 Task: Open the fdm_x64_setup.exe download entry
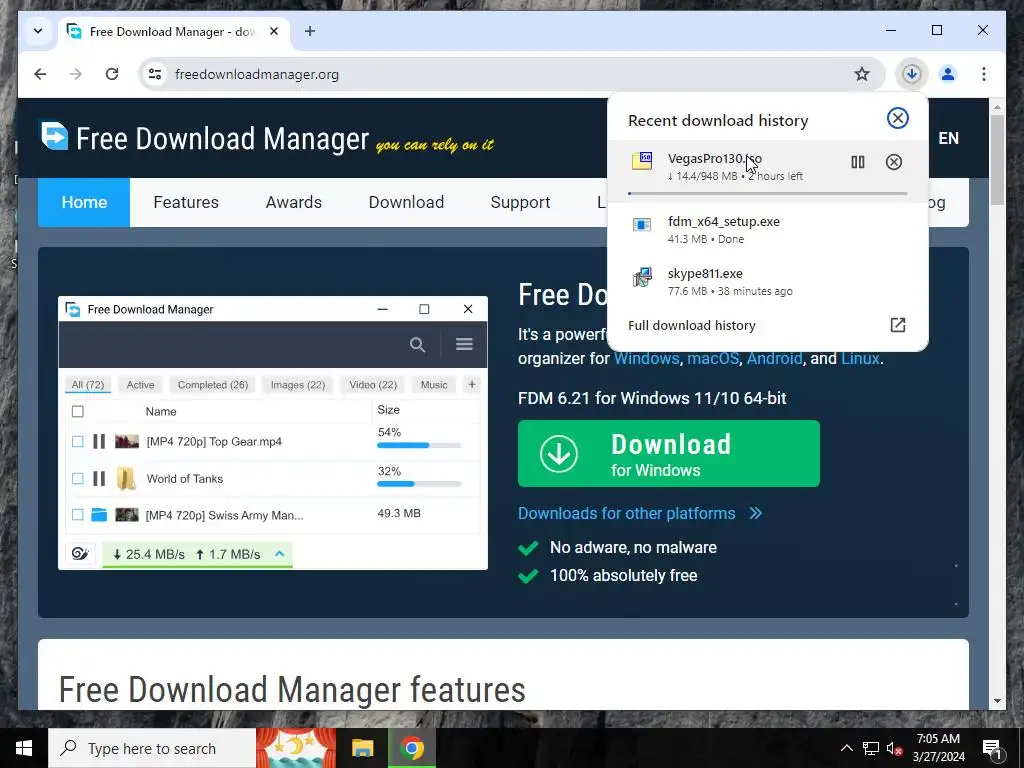[x=767, y=229]
